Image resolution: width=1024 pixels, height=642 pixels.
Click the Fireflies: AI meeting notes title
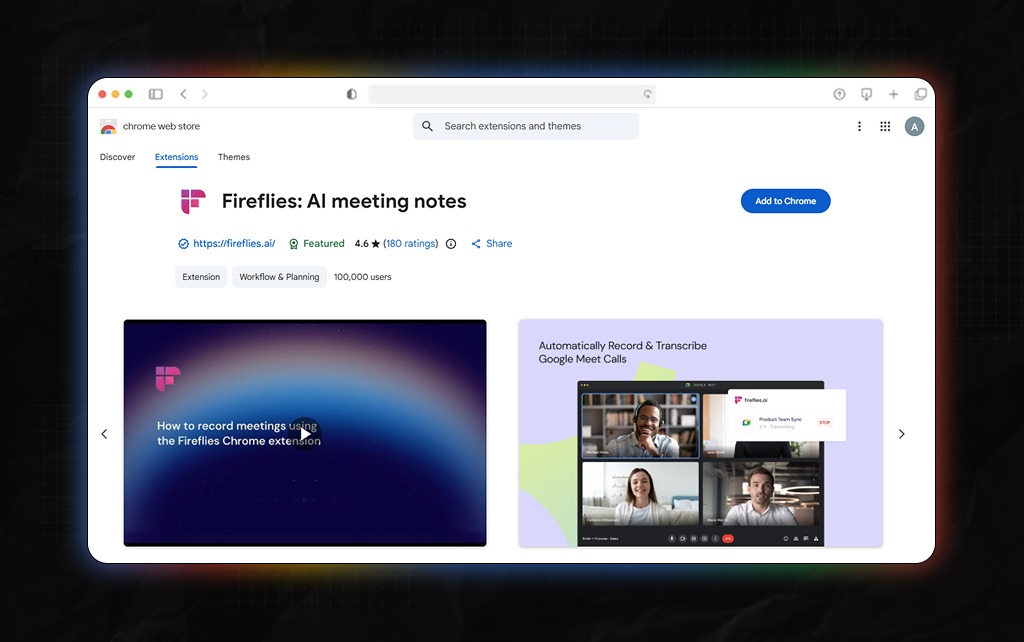click(344, 201)
